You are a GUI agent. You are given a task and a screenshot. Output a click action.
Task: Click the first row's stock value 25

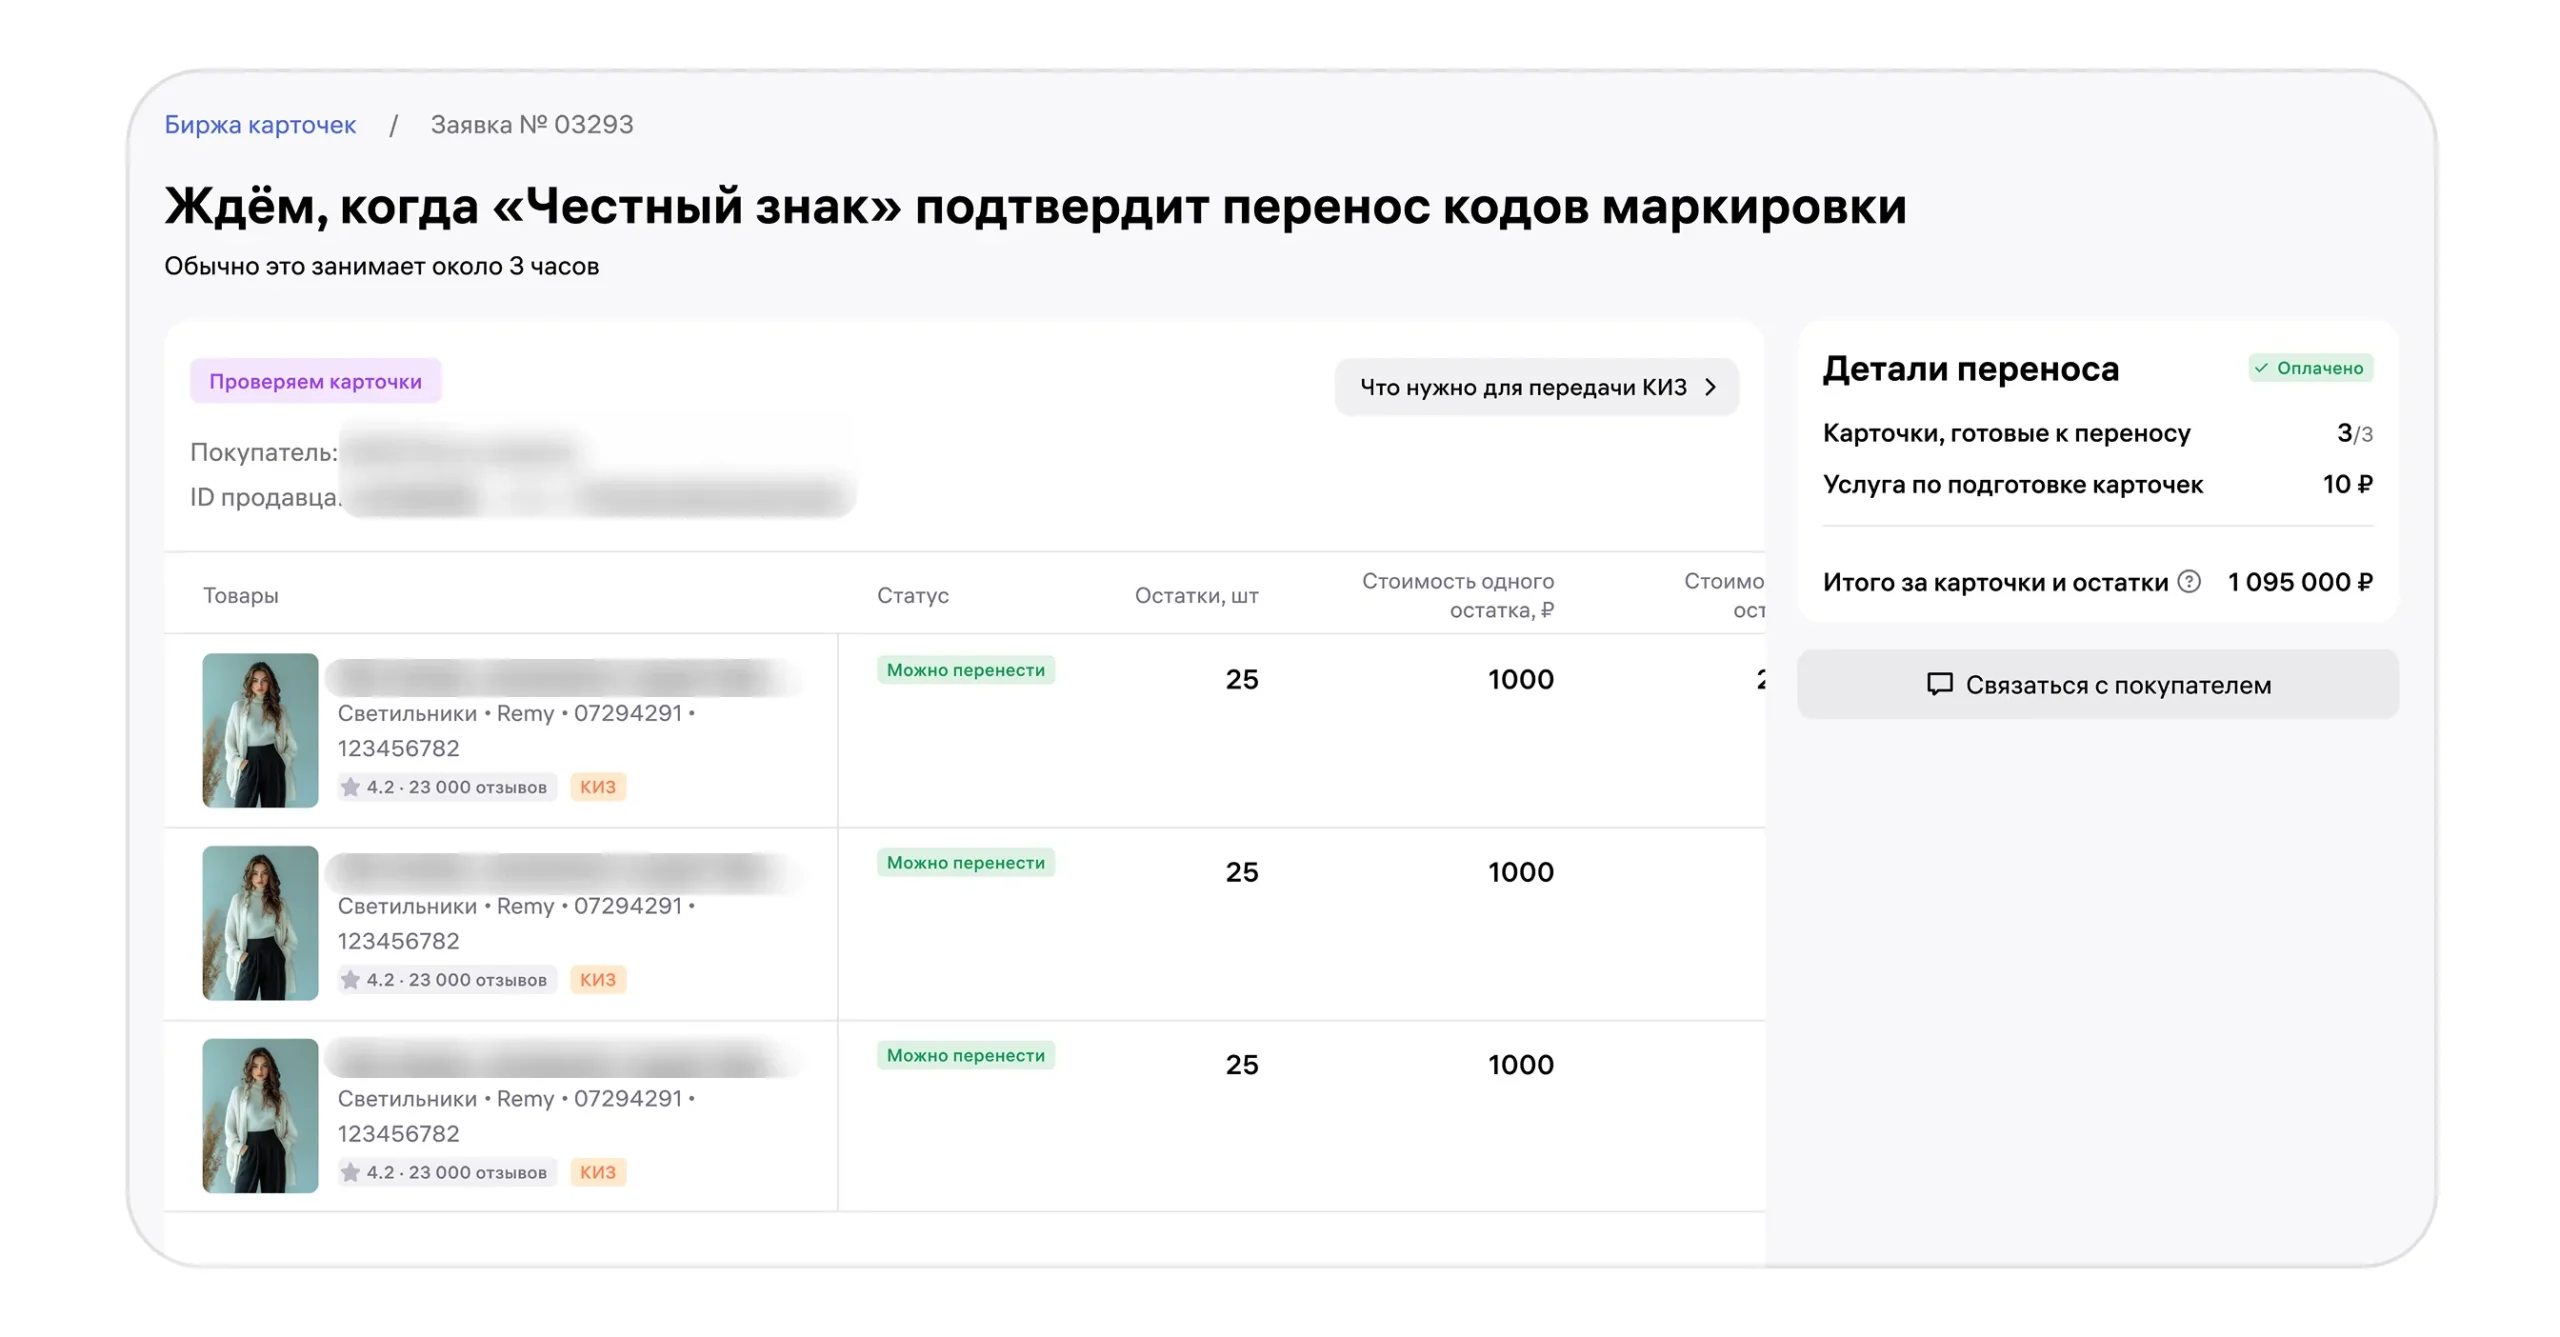[x=1241, y=680]
